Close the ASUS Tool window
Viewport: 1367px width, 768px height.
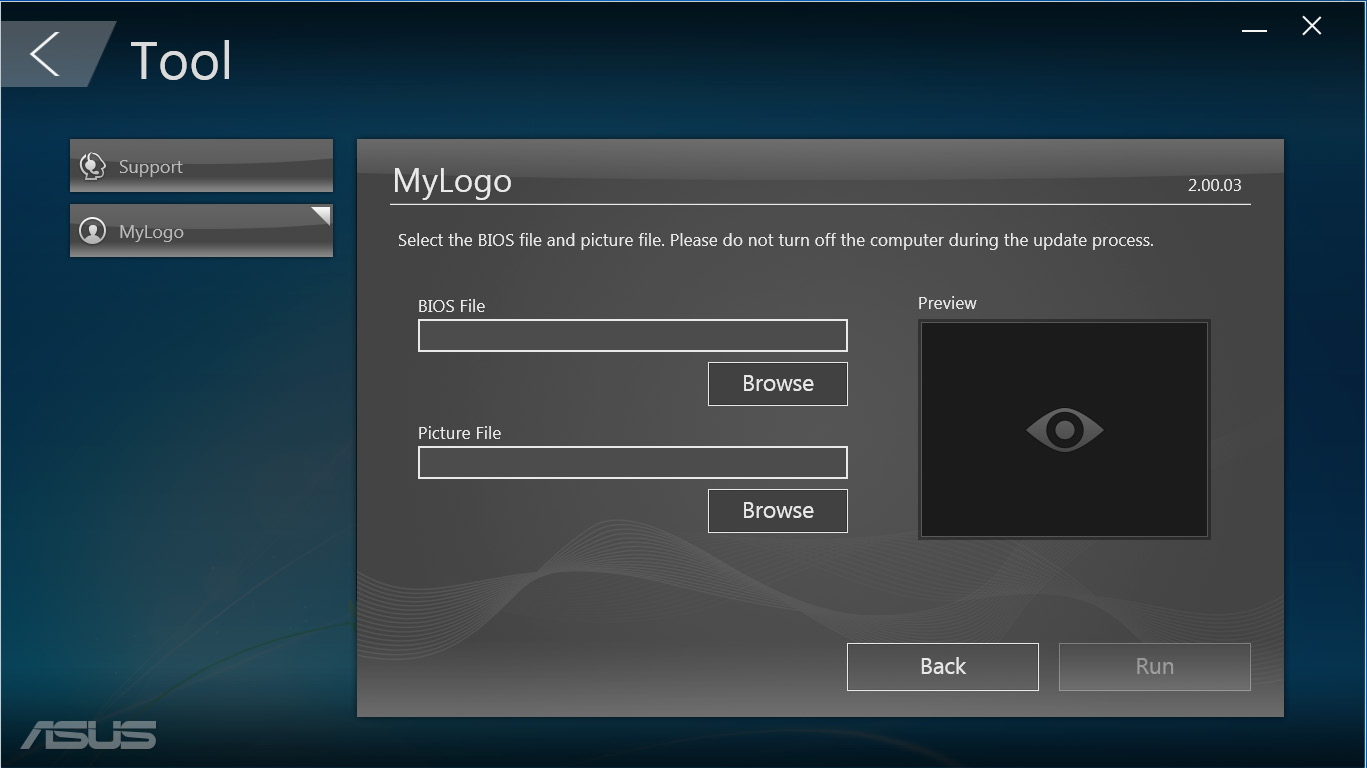pos(1312,26)
